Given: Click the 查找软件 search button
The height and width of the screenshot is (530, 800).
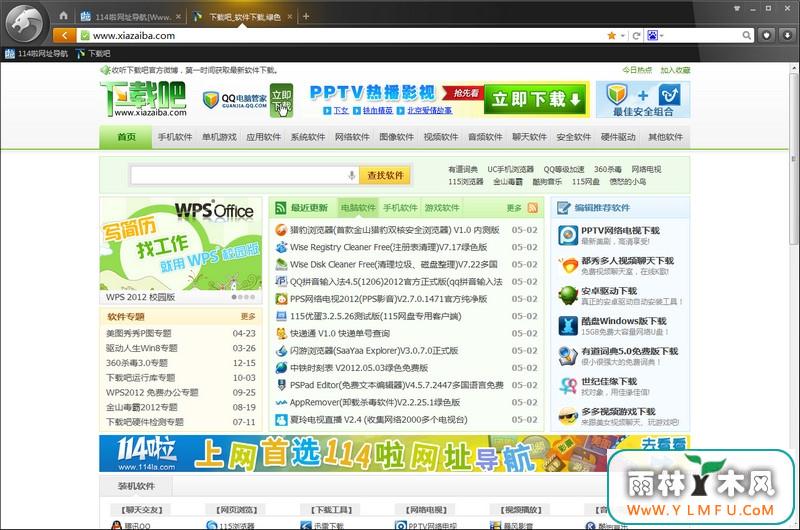Looking at the screenshot, I should point(385,175).
